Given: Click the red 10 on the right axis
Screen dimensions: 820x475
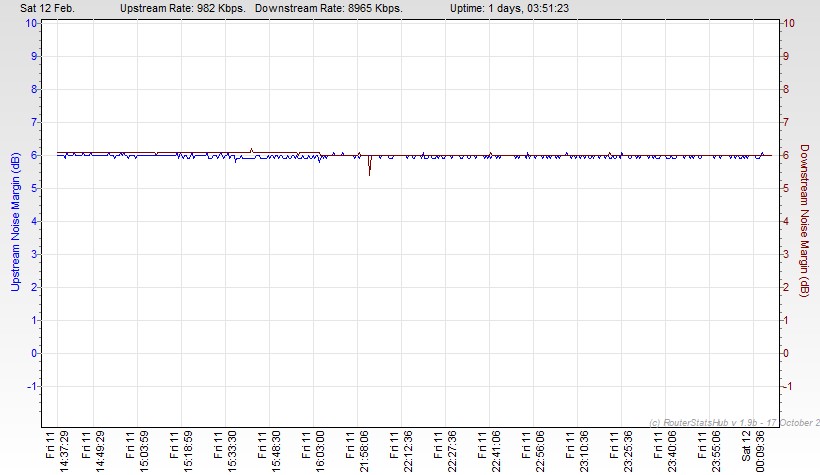Looking at the screenshot, I should [788, 23].
